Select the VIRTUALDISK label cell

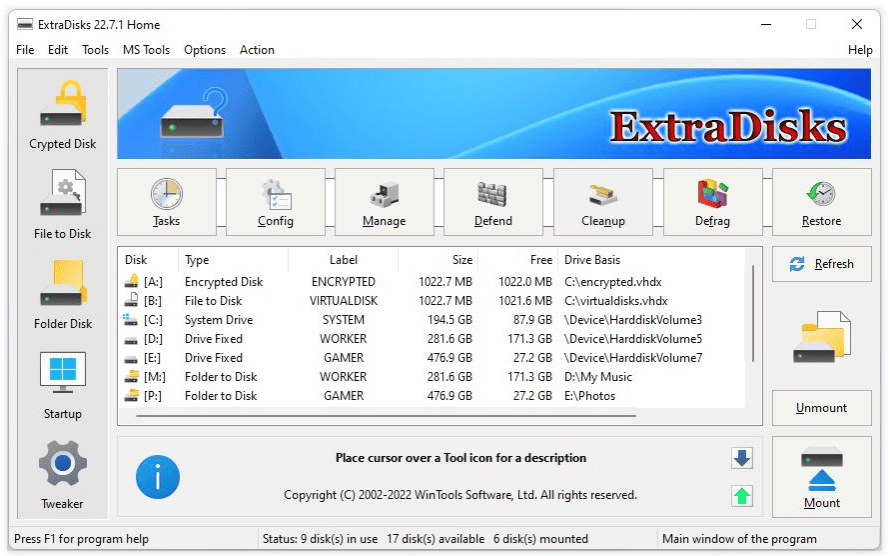(x=343, y=301)
